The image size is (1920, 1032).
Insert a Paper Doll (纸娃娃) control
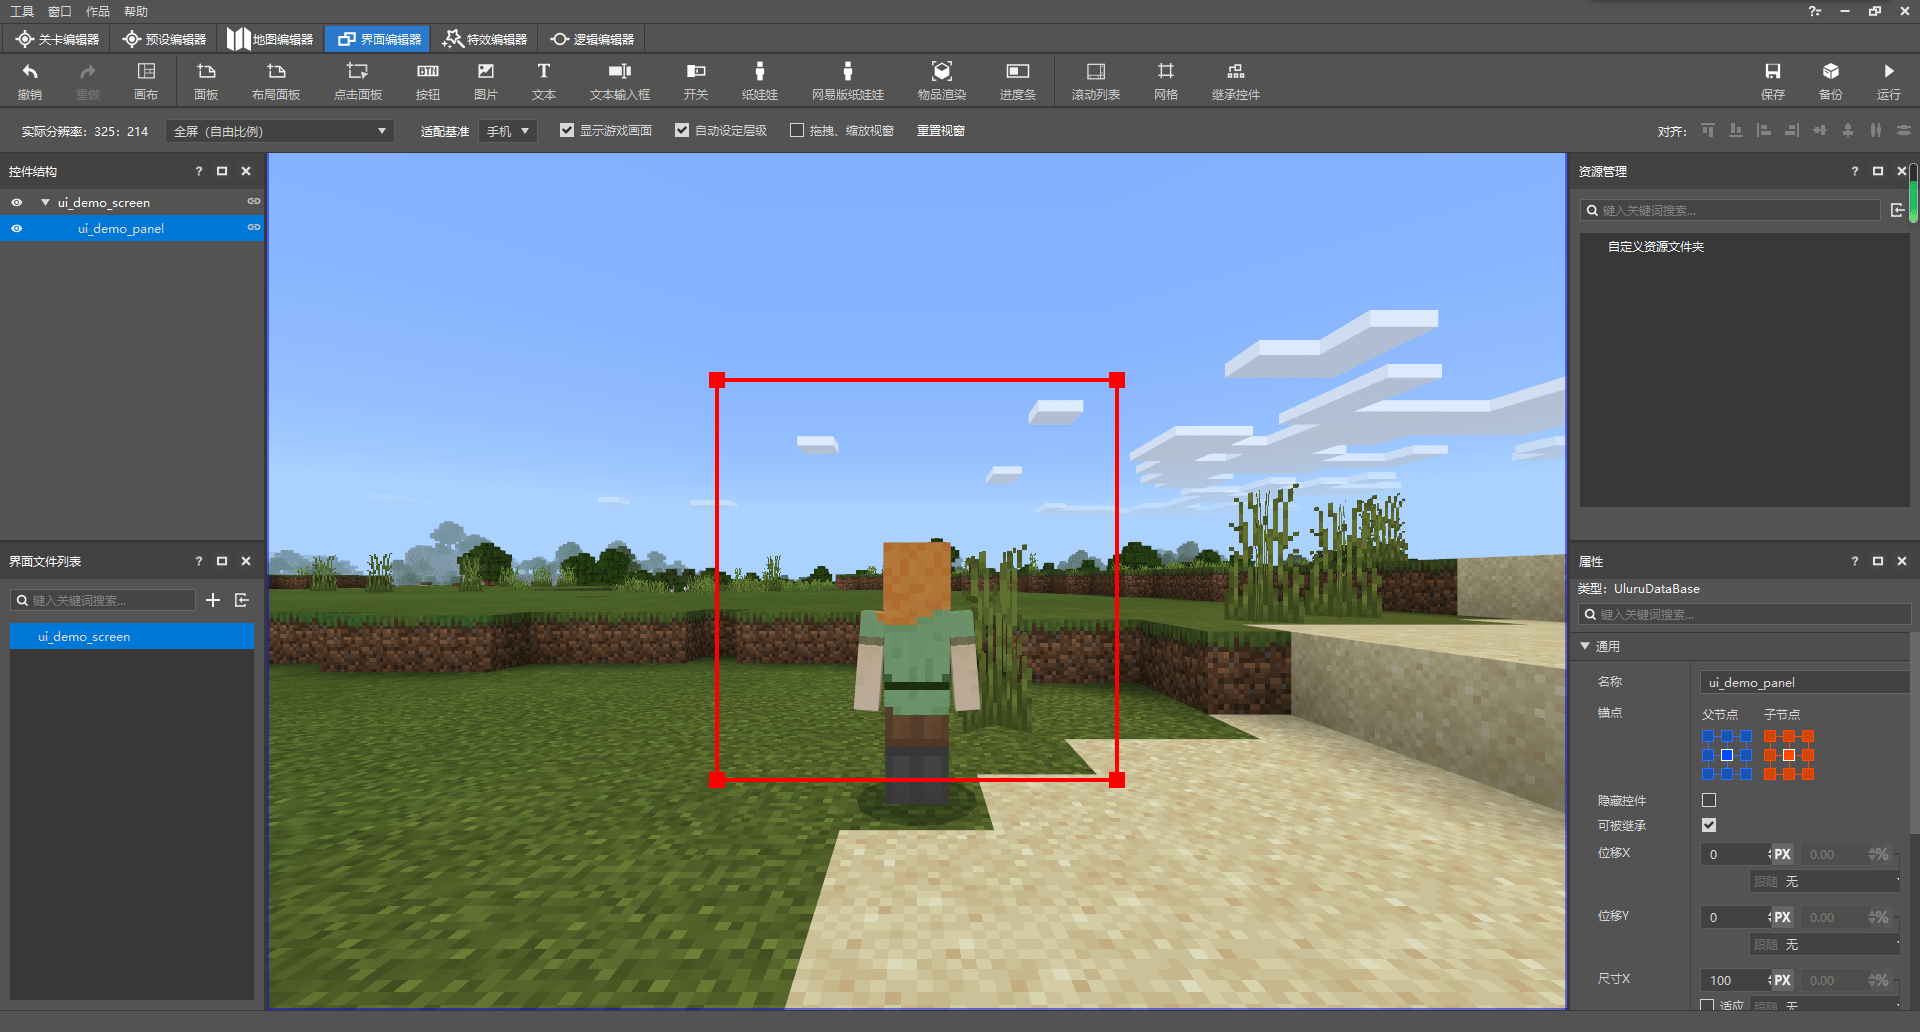tap(760, 81)
